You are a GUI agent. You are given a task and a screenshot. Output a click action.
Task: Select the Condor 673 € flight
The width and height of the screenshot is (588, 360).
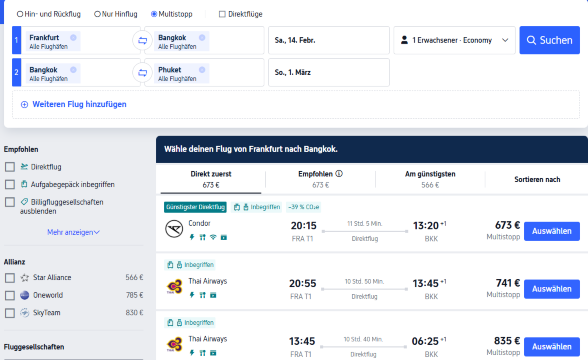click(552, 231)
